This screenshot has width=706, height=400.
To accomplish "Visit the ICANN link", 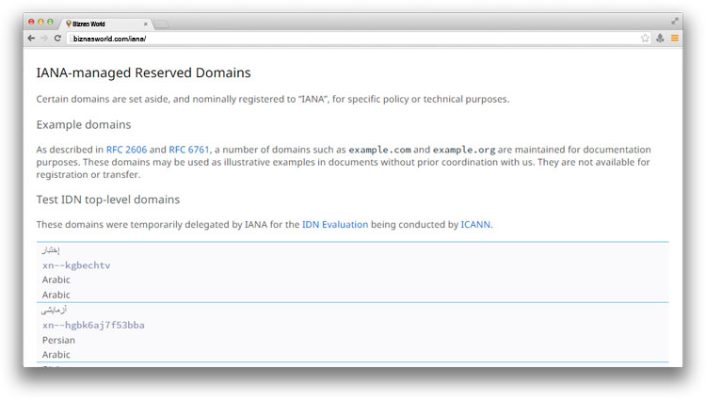I will pyautogui.click(x=475, y=225).
